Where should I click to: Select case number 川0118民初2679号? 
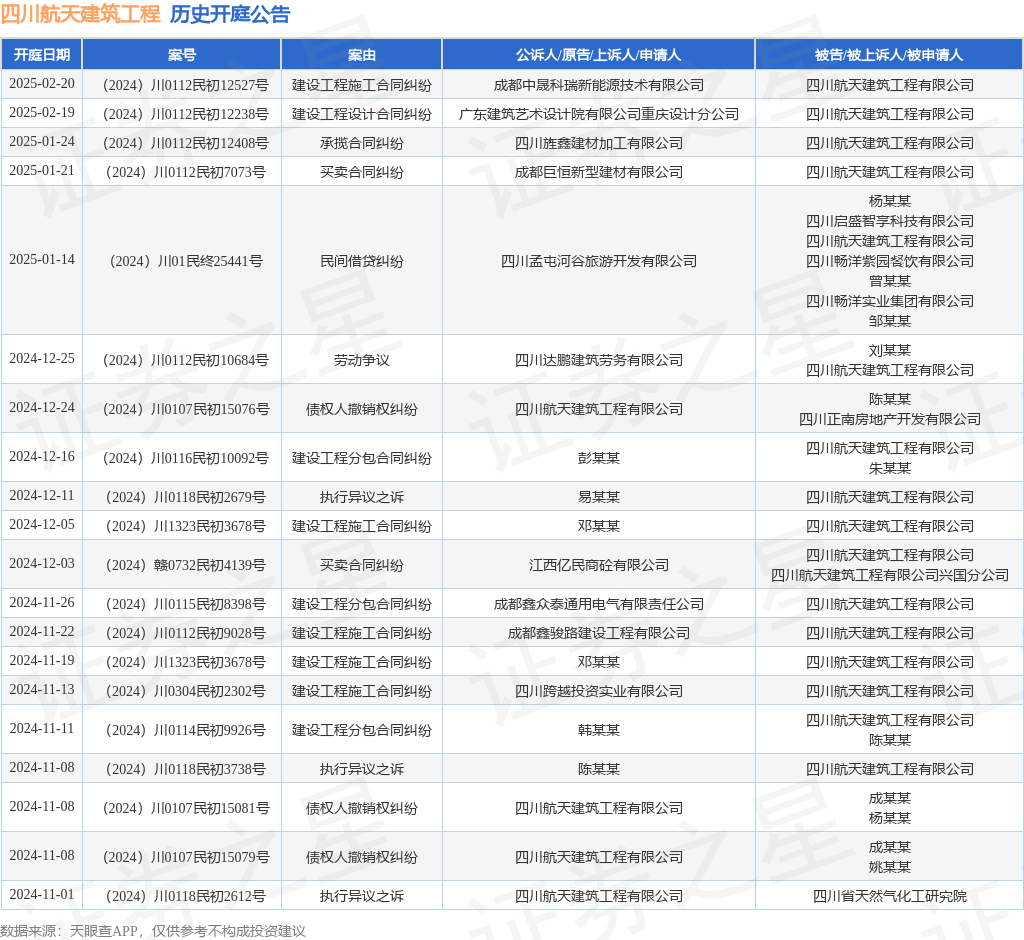pos(185,497)
